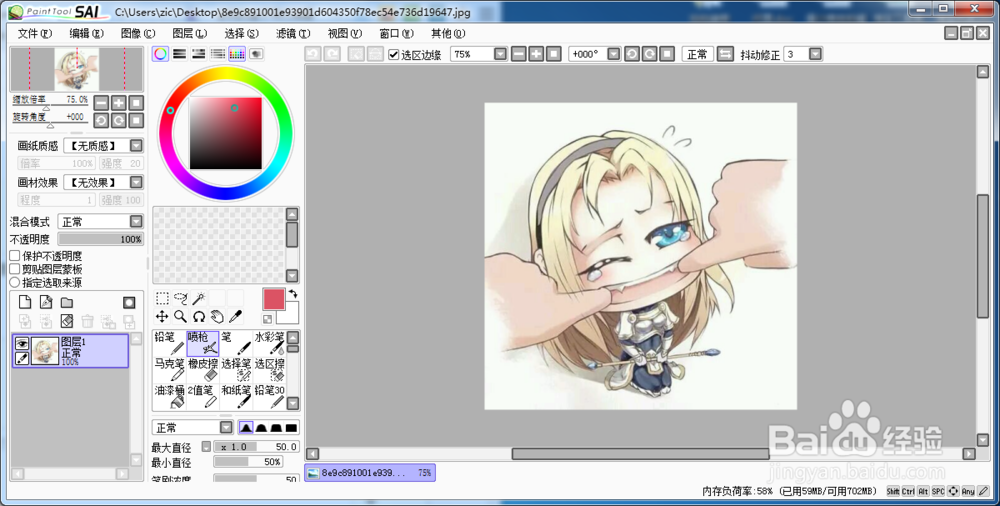Viewport: 1000px width, 506px height.
Task: Select the 笔 pen brush
Action: 236,343
